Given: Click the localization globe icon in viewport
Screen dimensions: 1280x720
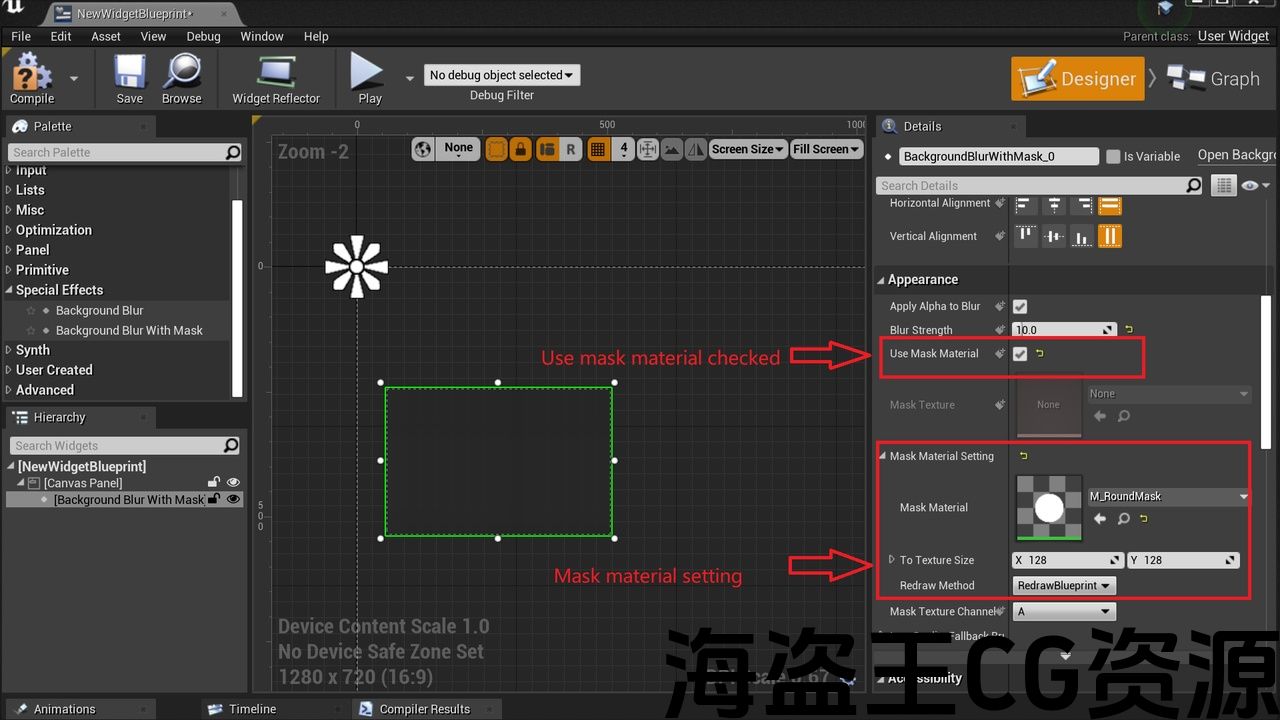Looking at the screenshot, I should click(x=423, y=149).
